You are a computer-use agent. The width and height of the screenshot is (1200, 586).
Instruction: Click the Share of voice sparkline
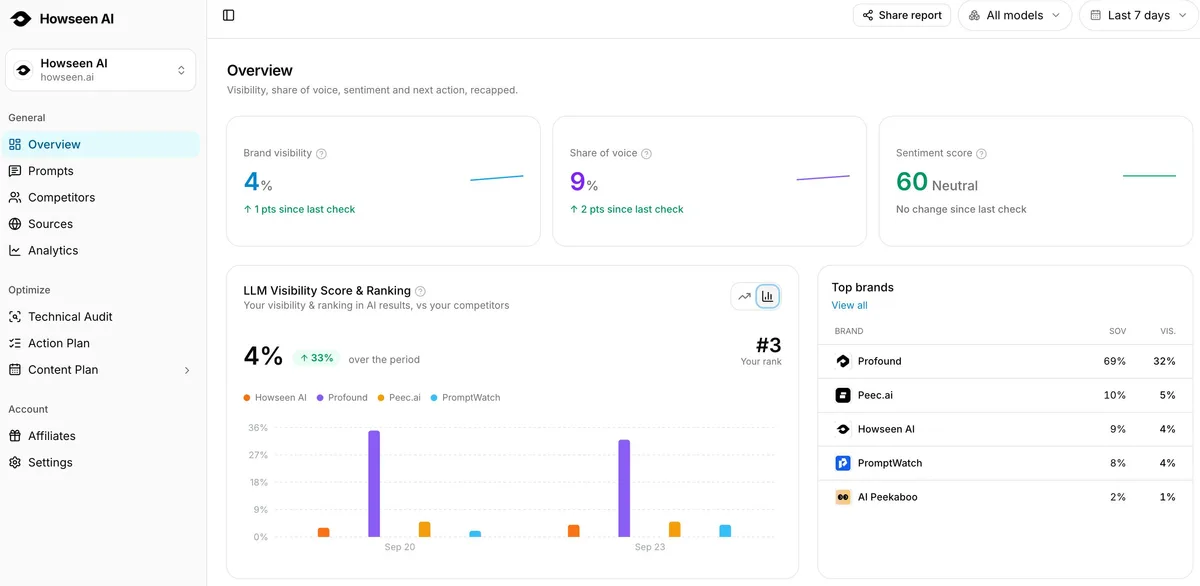click(823, 178)
